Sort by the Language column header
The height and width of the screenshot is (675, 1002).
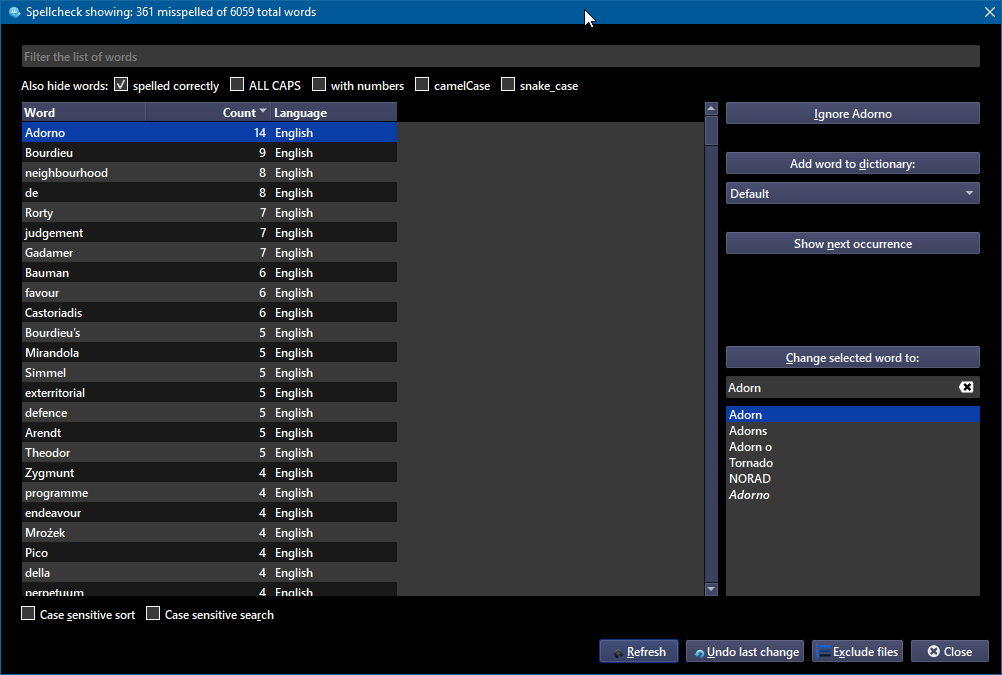pos(334,112)
